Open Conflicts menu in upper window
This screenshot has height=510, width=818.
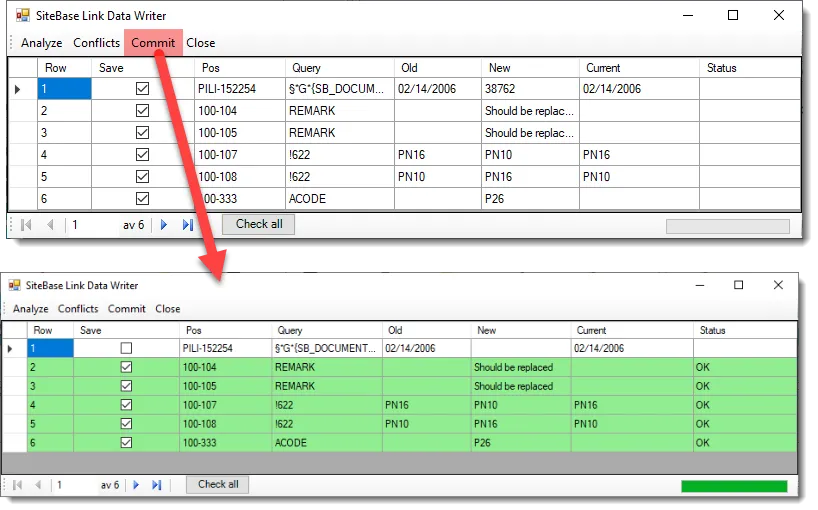tap(97, 43)
